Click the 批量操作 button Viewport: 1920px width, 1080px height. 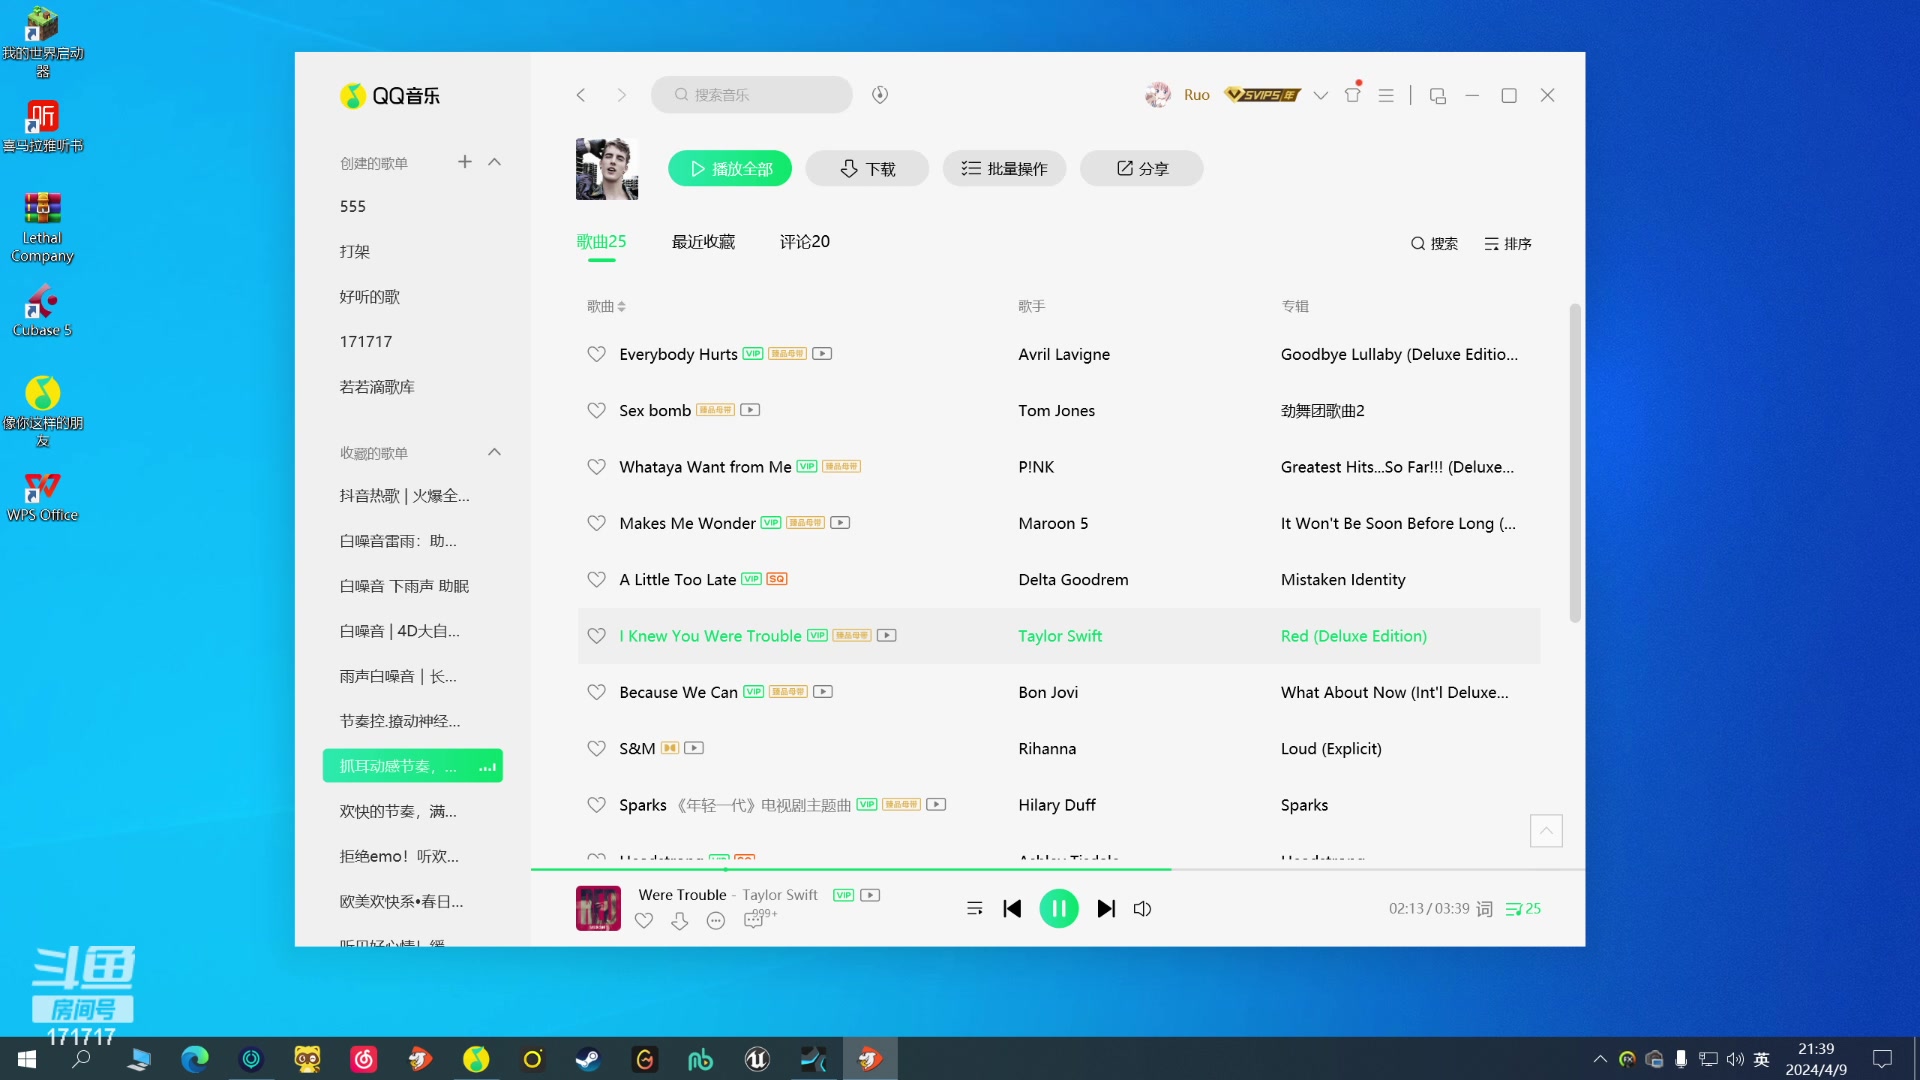pos(1004,168)
